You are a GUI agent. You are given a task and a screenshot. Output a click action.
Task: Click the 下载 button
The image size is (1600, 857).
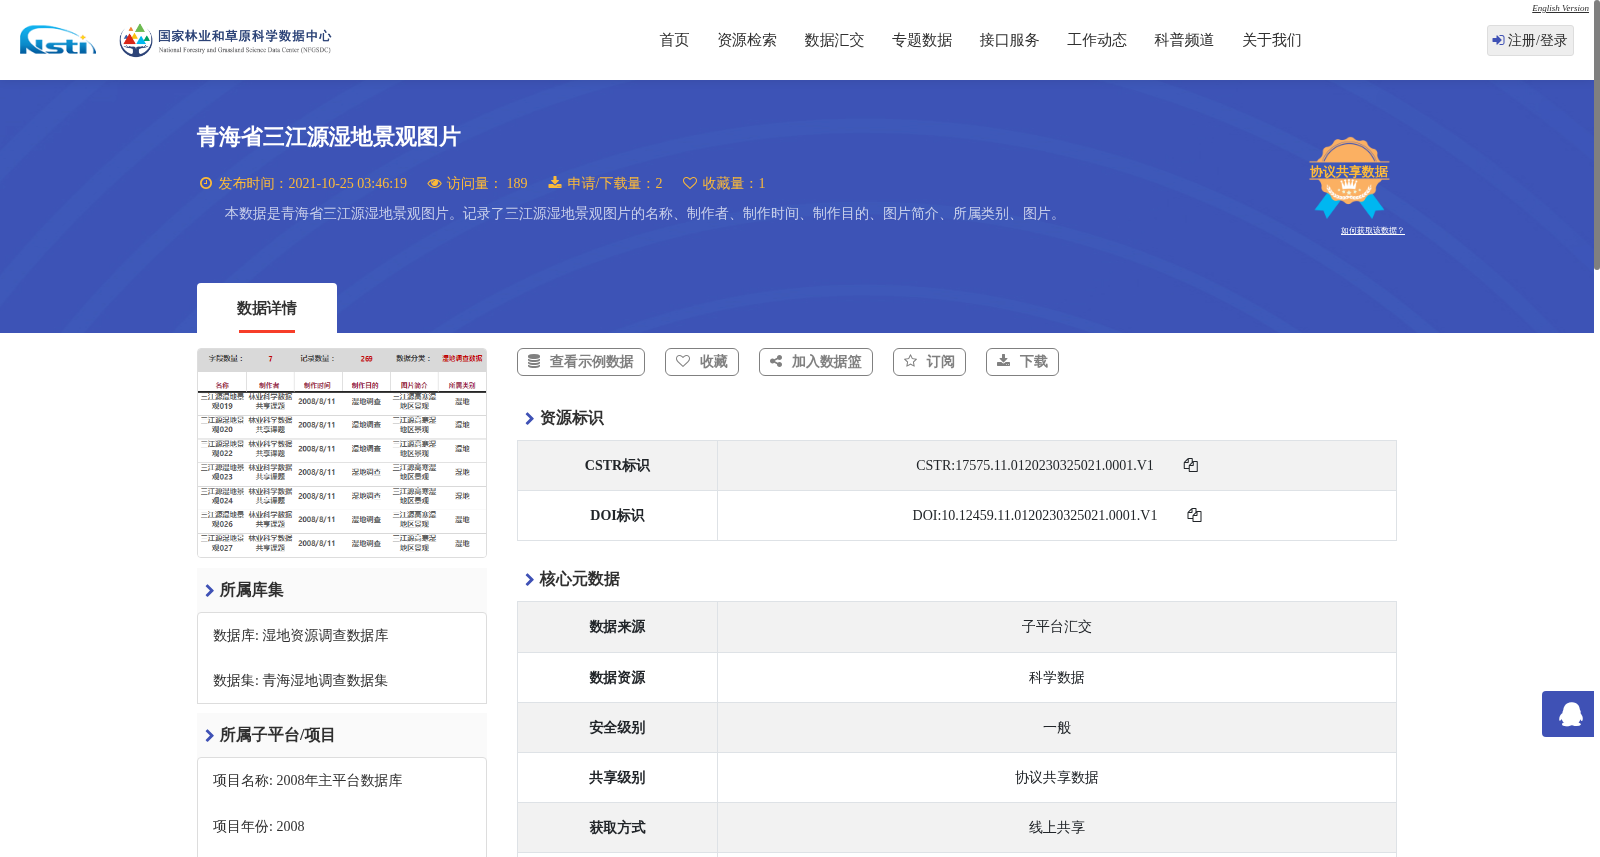point(1022,362)
